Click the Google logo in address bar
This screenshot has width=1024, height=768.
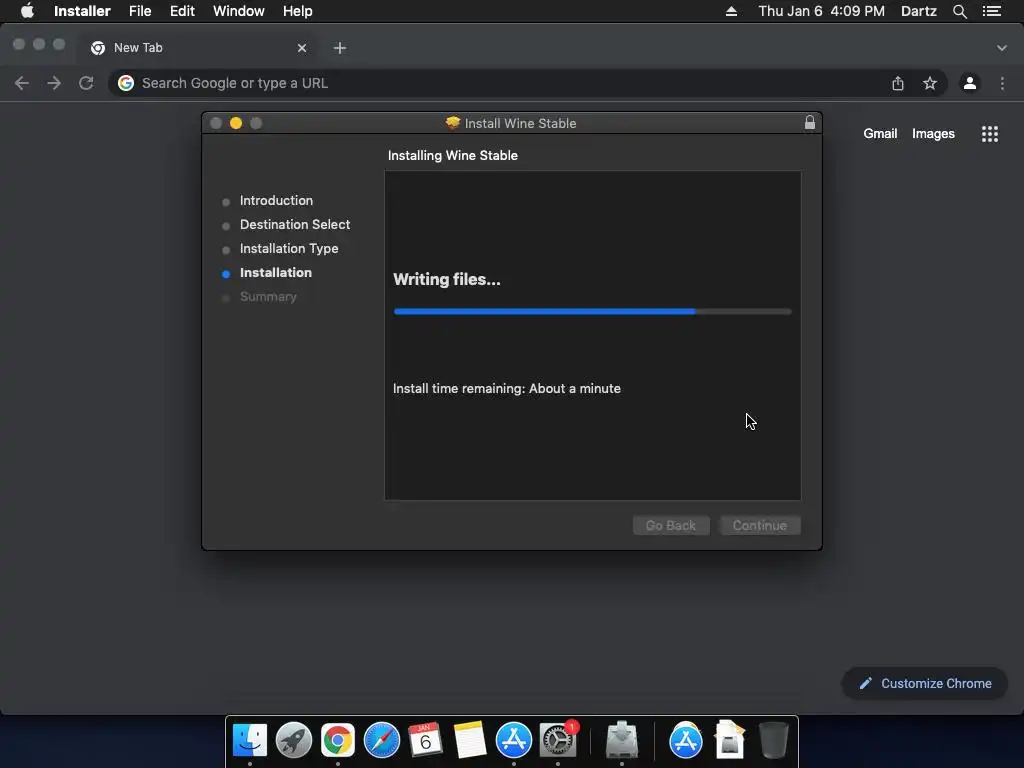coord(126,83)
